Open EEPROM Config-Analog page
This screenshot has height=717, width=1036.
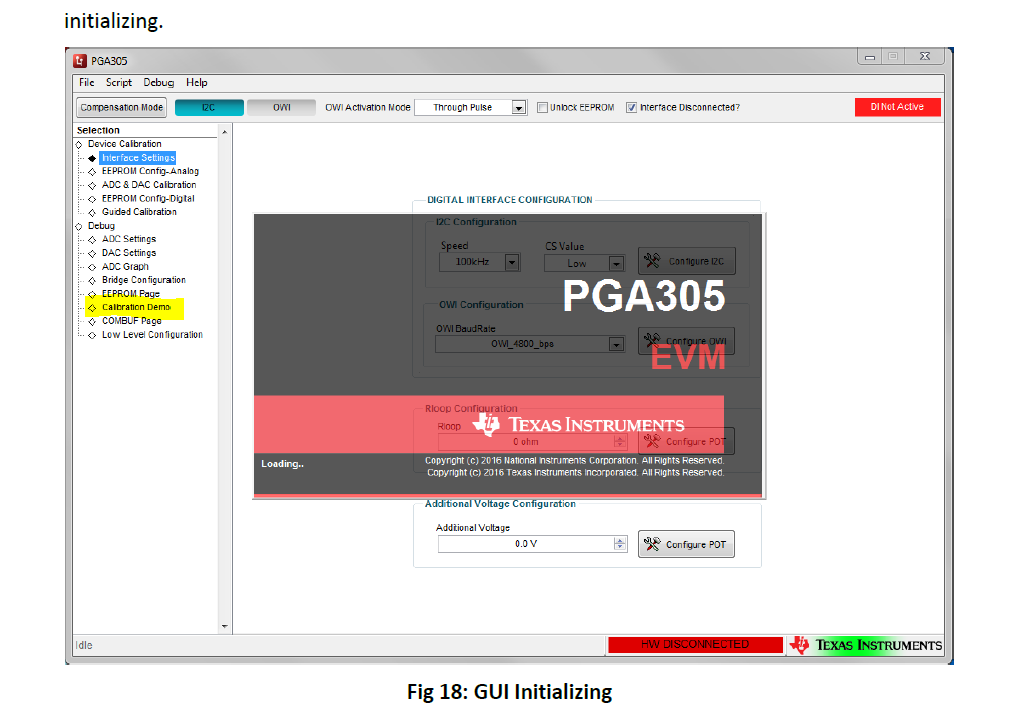pyautogui.click(x=150, y=171)
